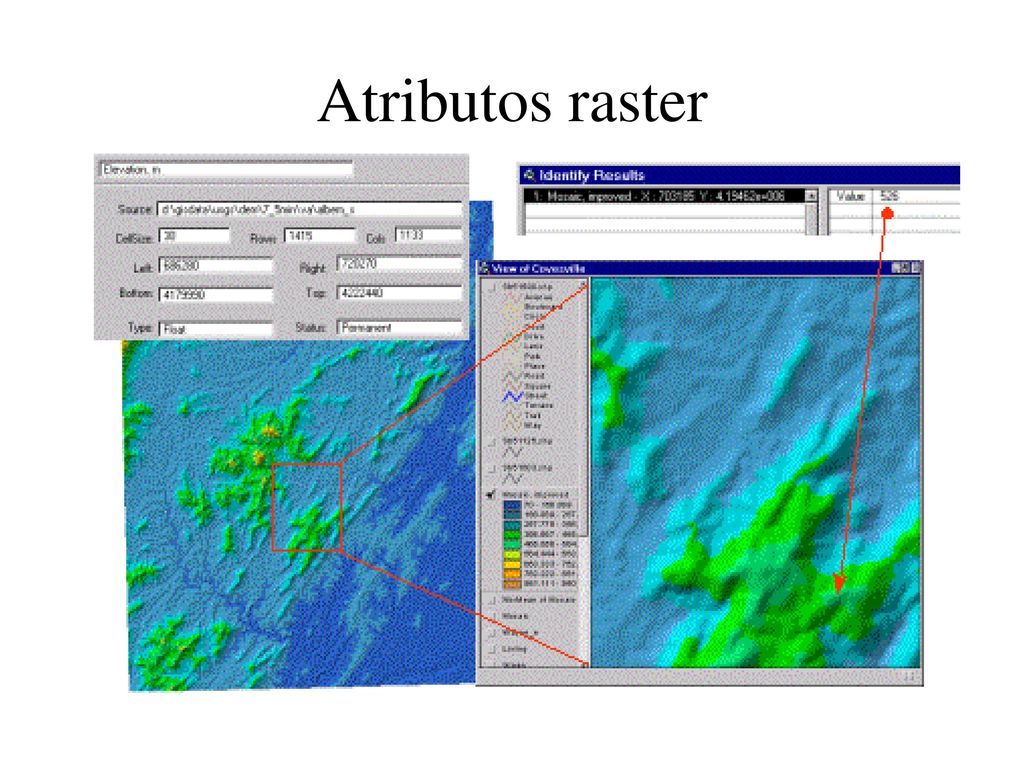Image resolution: width=1024 pixels, height=768 pixels.
Task: Click the Type field showing Float
Action: pos(216,329)
